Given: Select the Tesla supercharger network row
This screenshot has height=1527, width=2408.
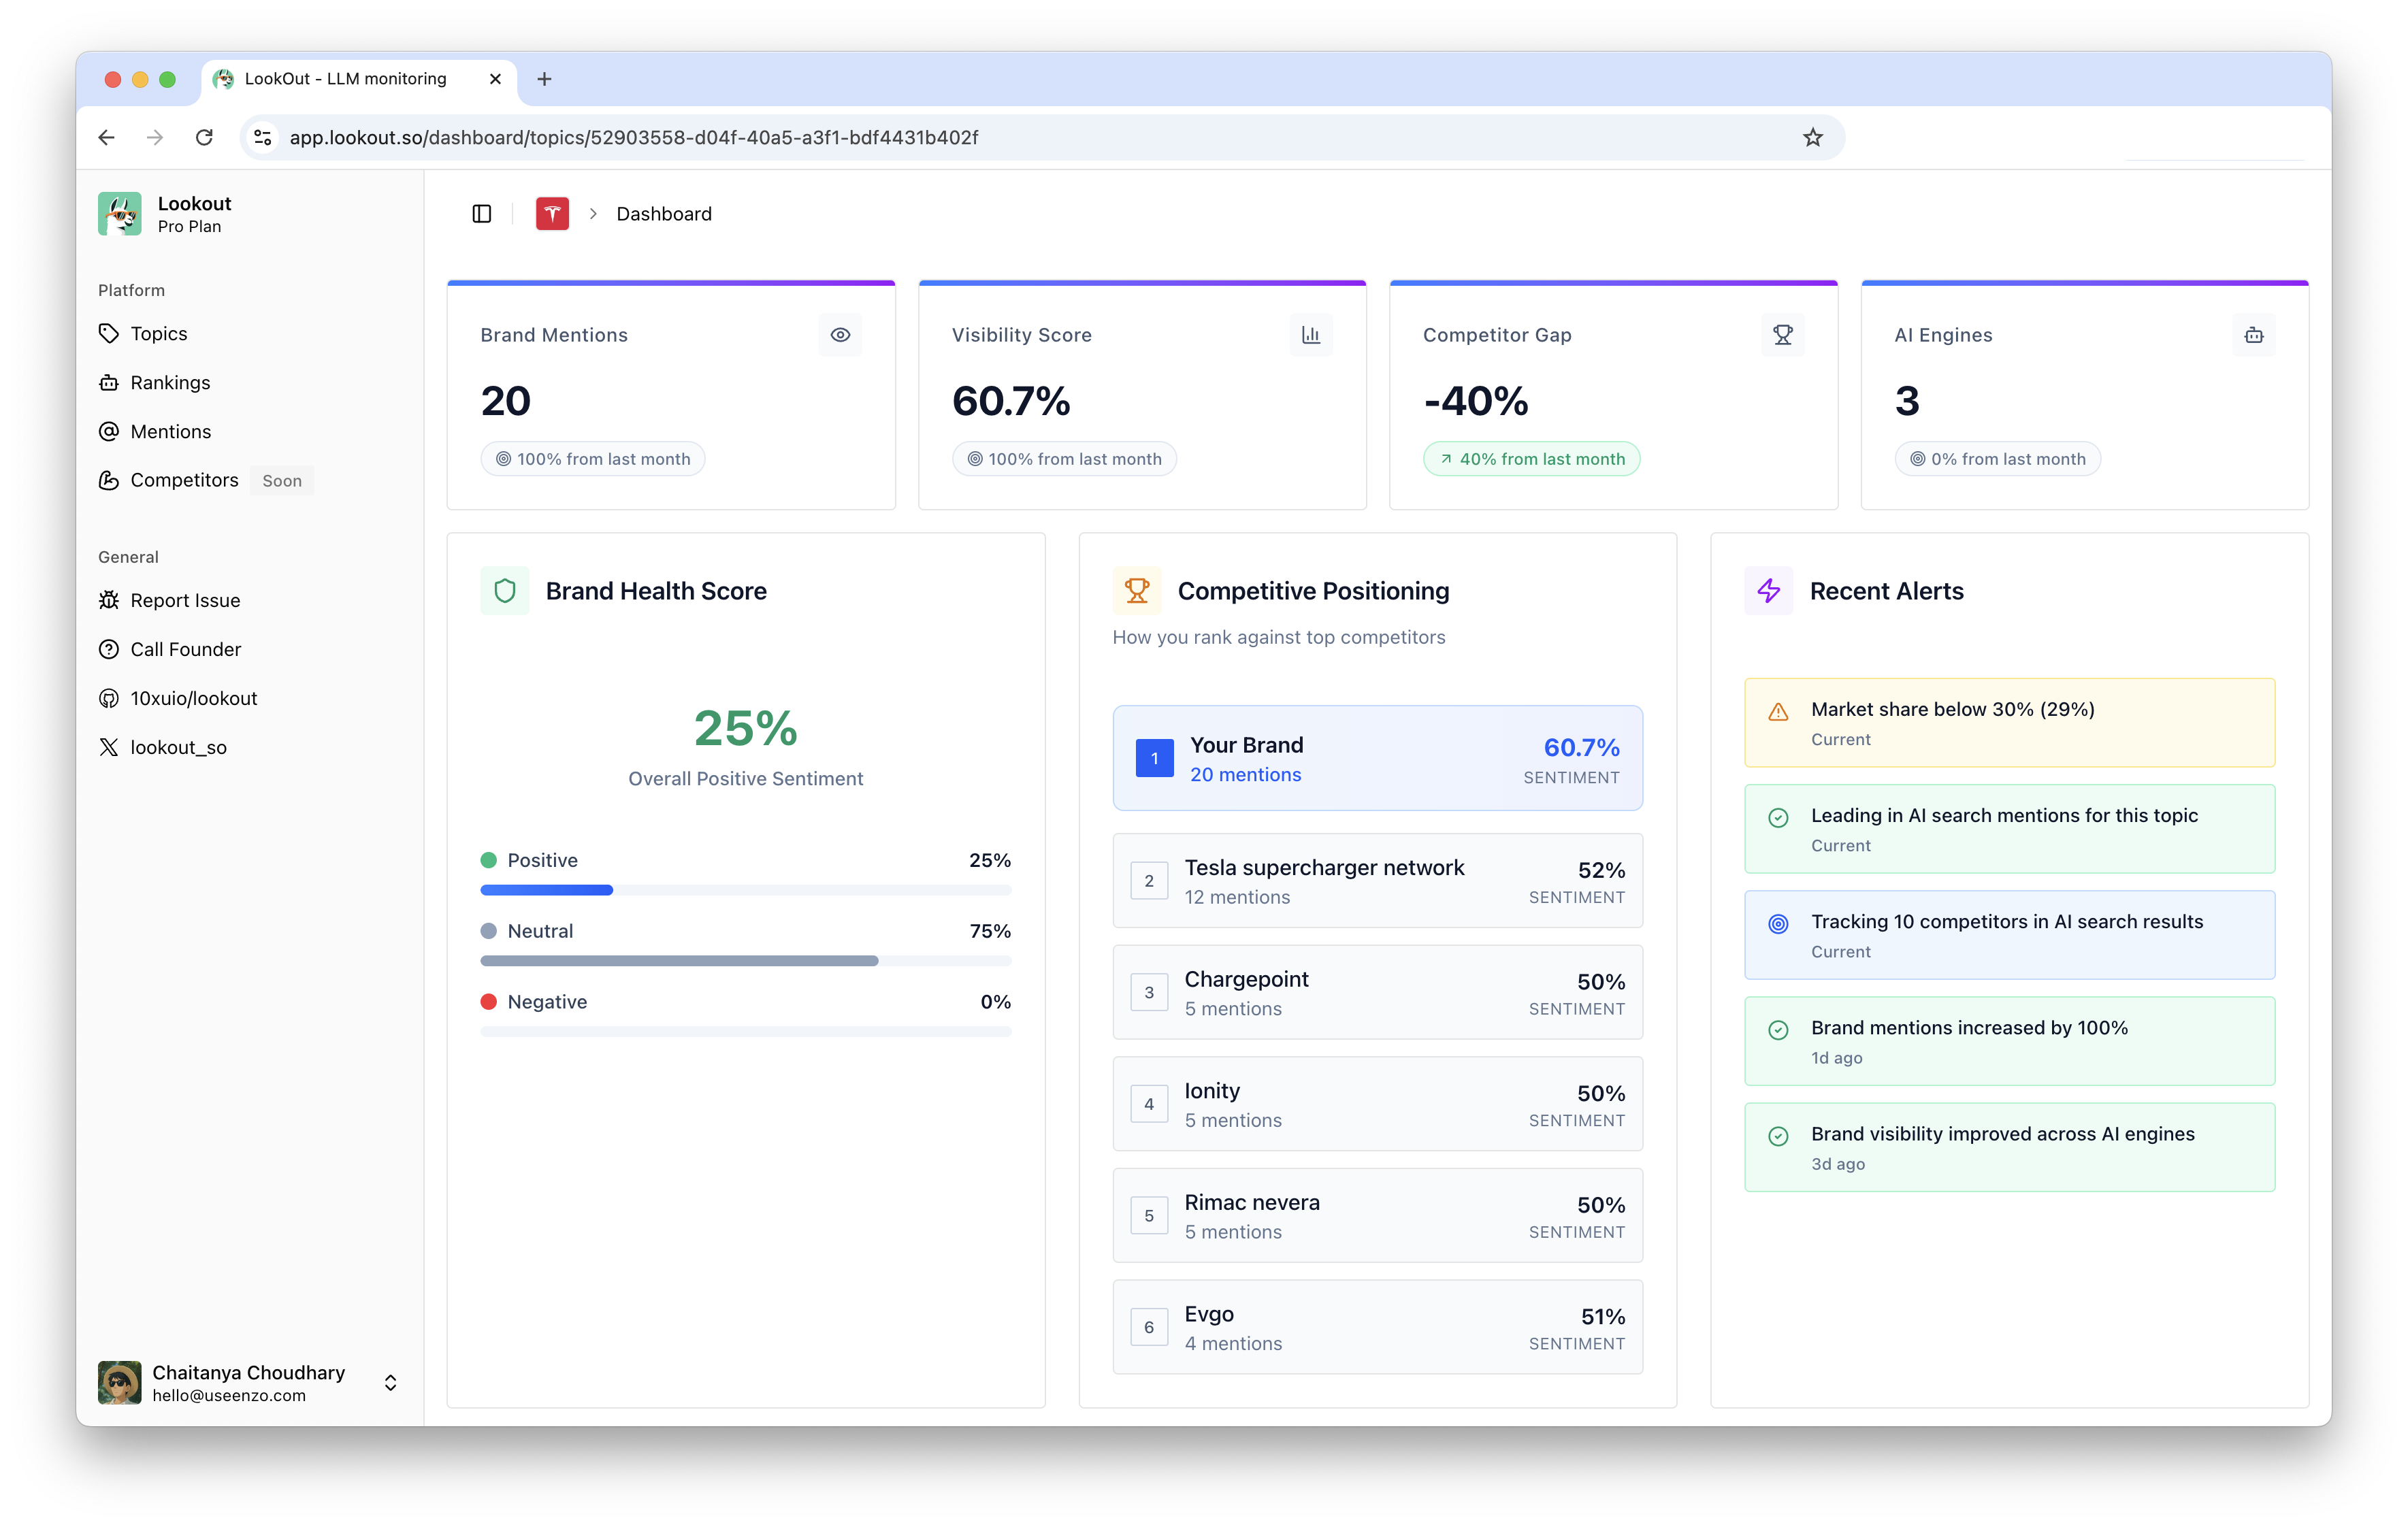Looking at the screenshot, I should 1377,881.
